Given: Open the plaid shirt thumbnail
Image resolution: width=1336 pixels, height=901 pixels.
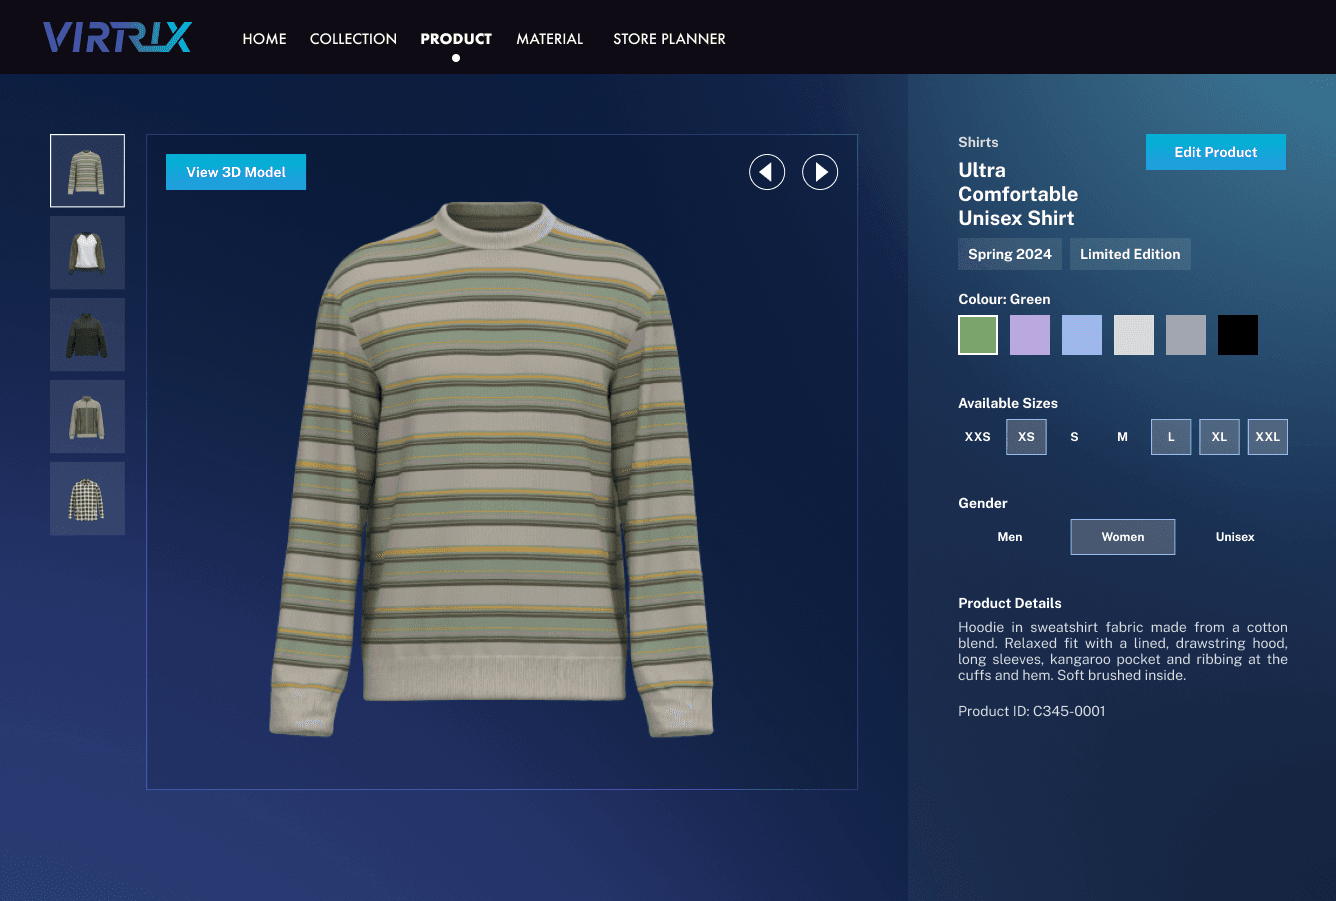Looking at the screenshot, I should tap(87, 498).
